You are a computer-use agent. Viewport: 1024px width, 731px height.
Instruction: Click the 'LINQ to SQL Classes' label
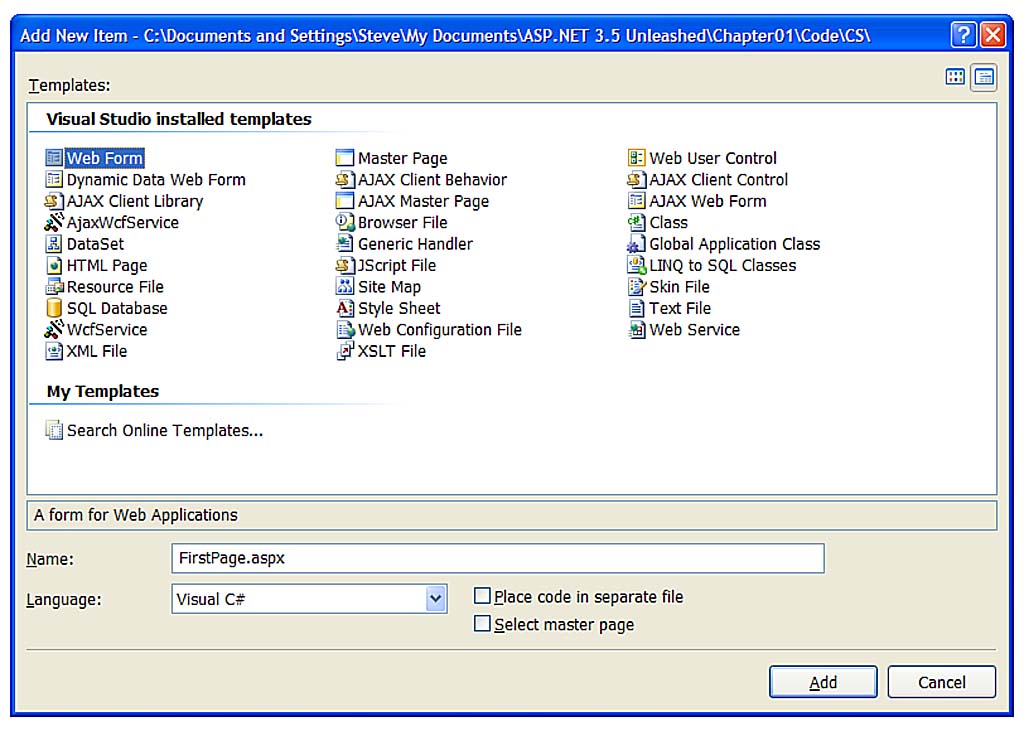point(723,265)
